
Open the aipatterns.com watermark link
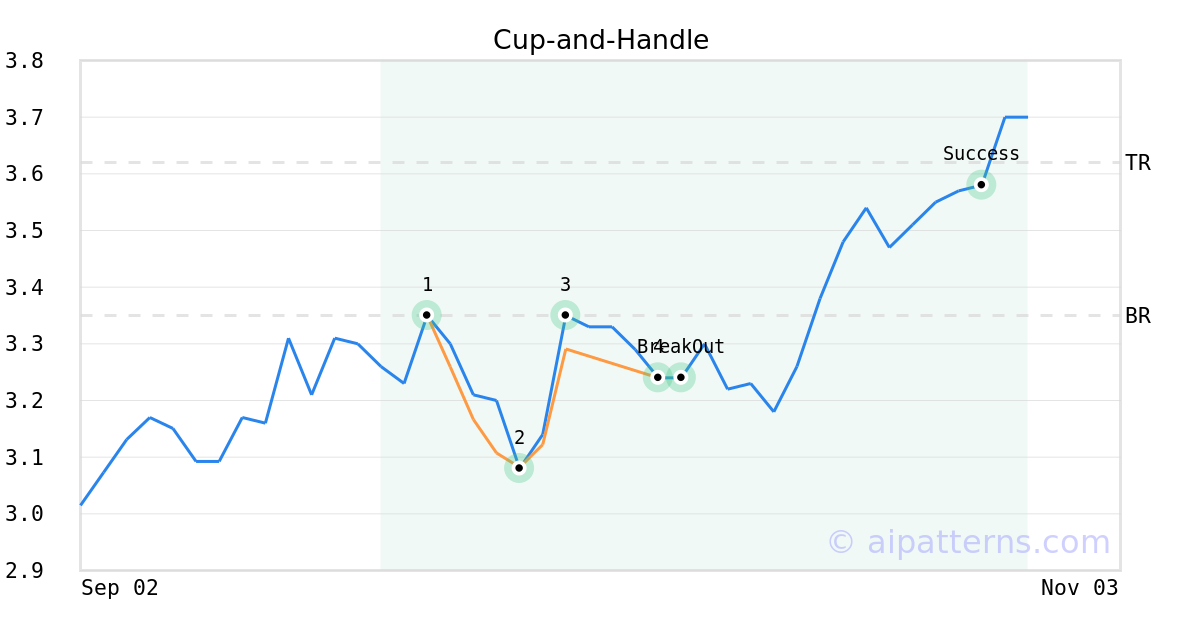click(x=968, y=542)
